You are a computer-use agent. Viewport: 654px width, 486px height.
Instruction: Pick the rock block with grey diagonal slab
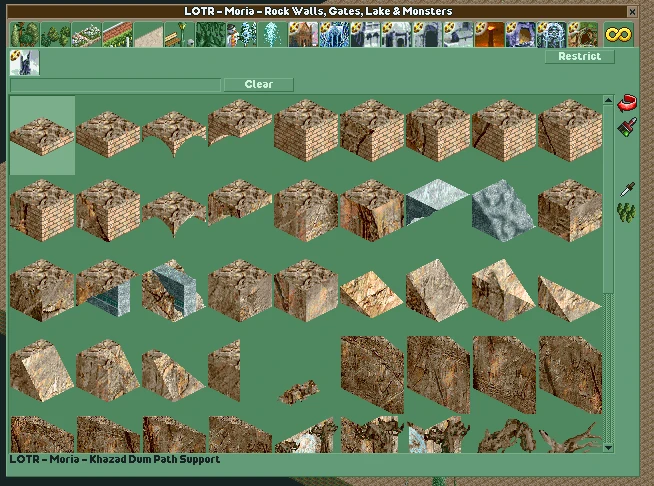174,290
